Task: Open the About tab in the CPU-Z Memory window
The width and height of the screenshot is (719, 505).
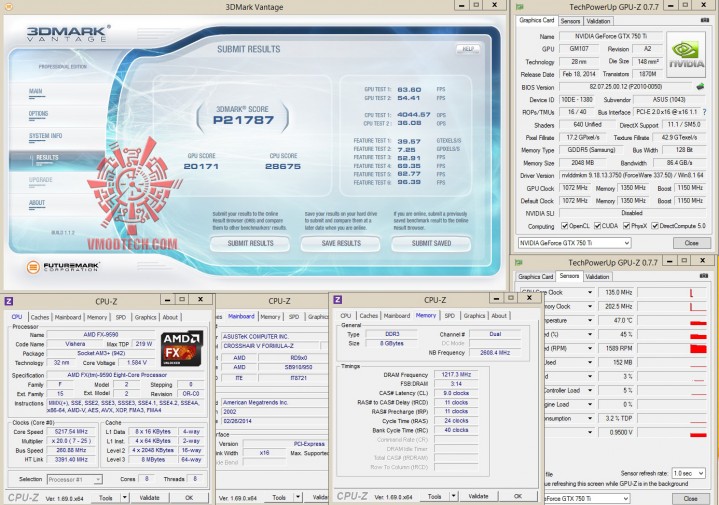Action: click(499, 316)
